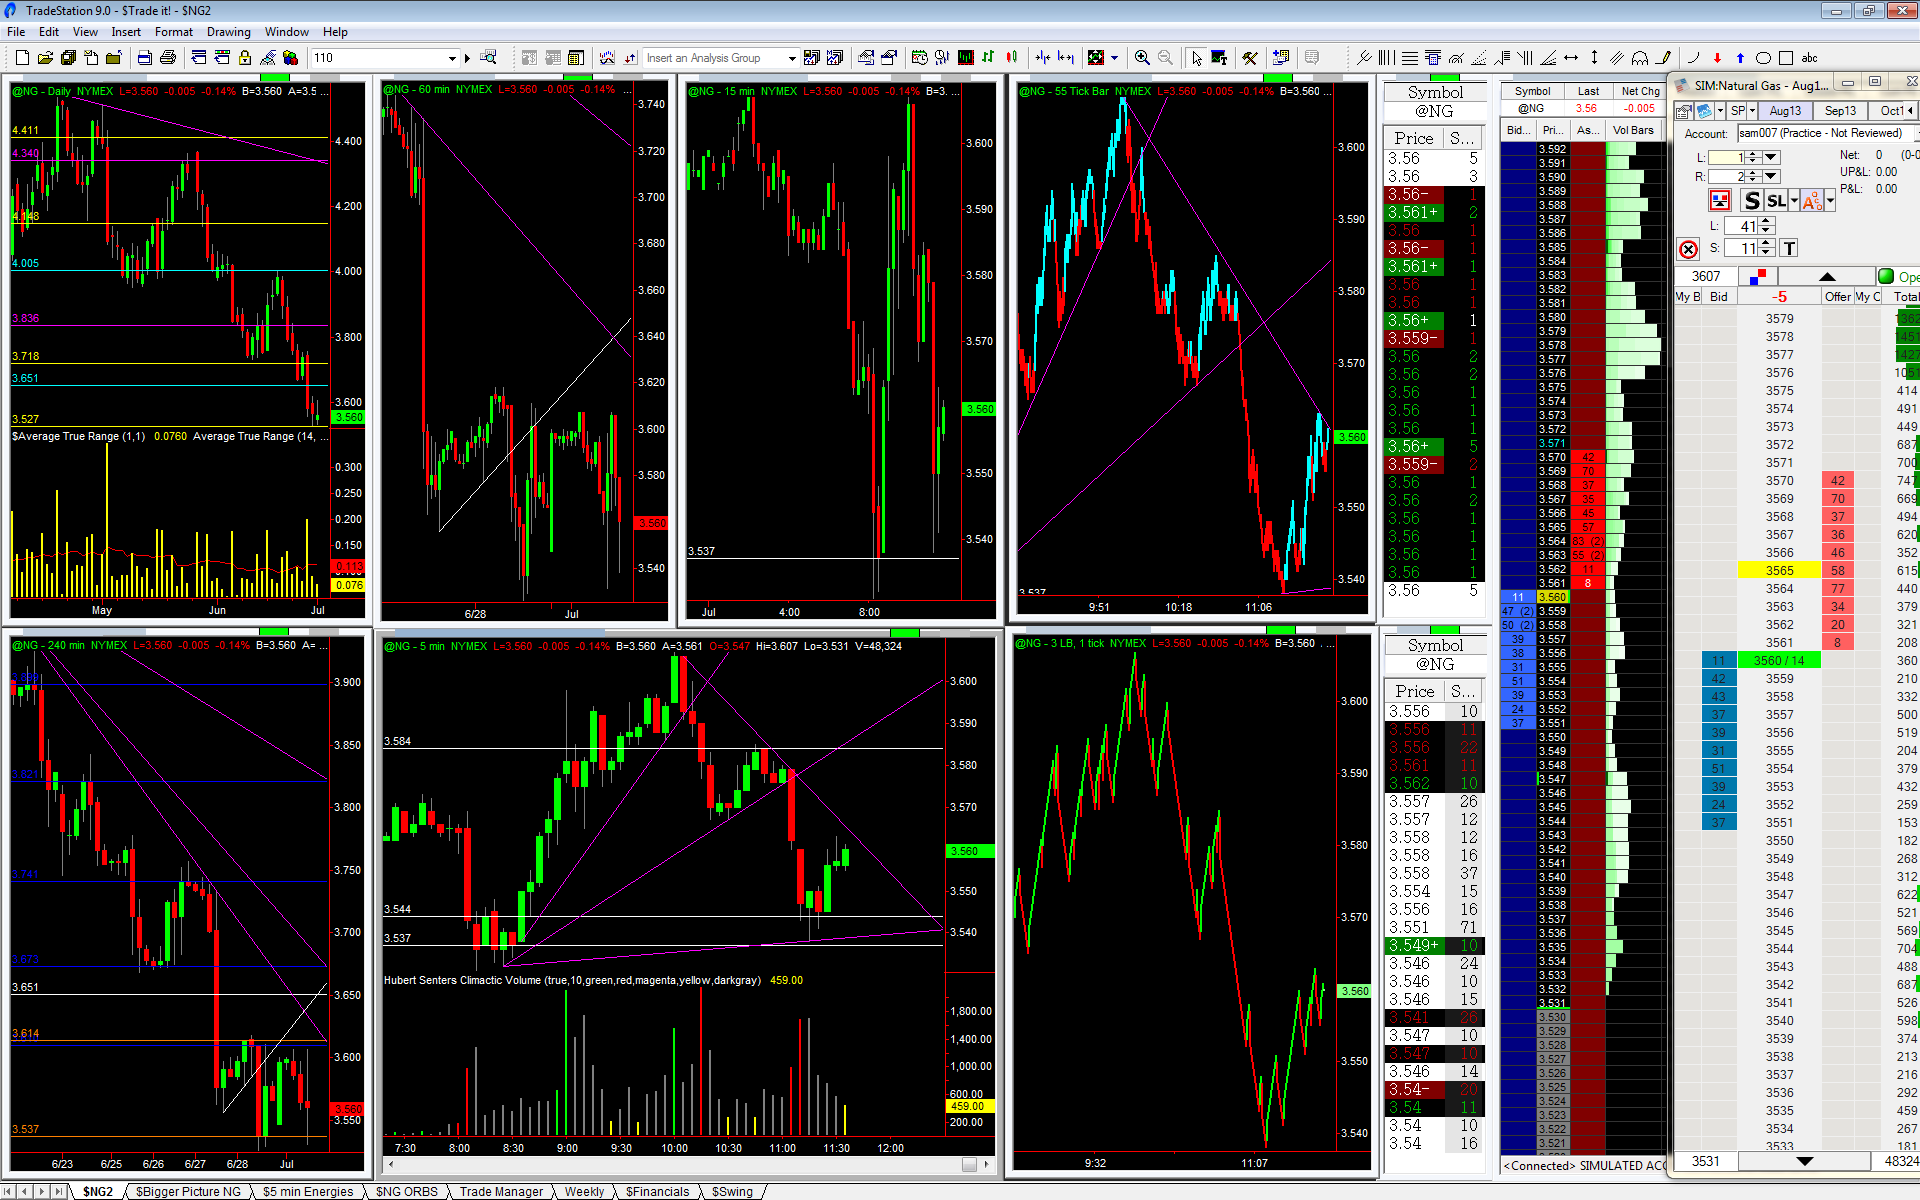The width and height of the screenshot is (1920, 1200).
Task: Expand the SL order type dropdown arrow
Action: click(1794, 200)
